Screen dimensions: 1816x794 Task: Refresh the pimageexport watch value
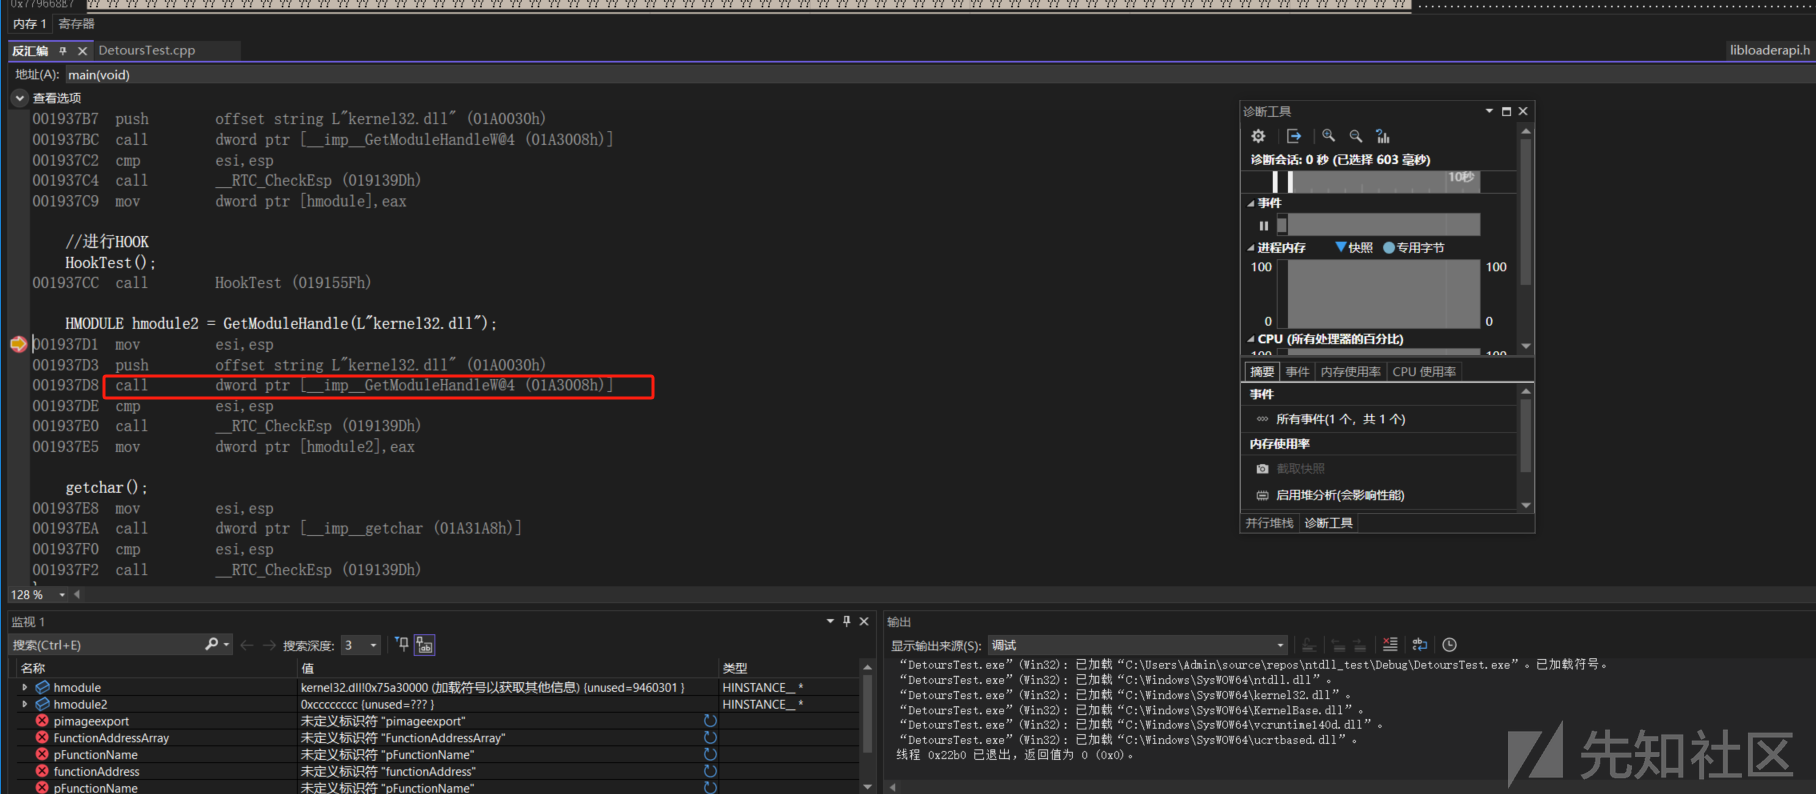(x=710, y=721)
